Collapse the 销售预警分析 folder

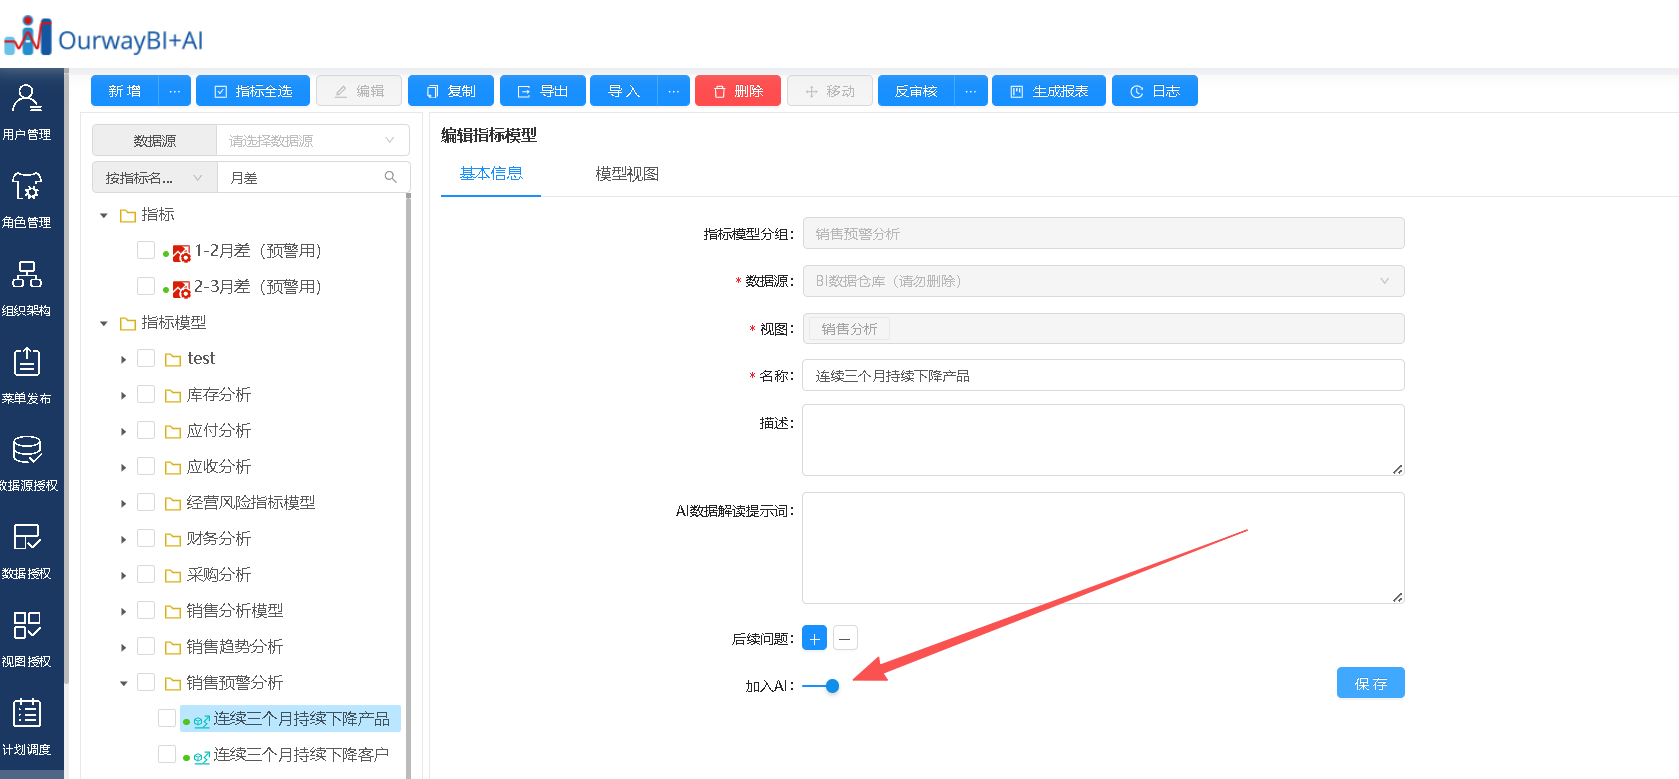coord(123,684)
